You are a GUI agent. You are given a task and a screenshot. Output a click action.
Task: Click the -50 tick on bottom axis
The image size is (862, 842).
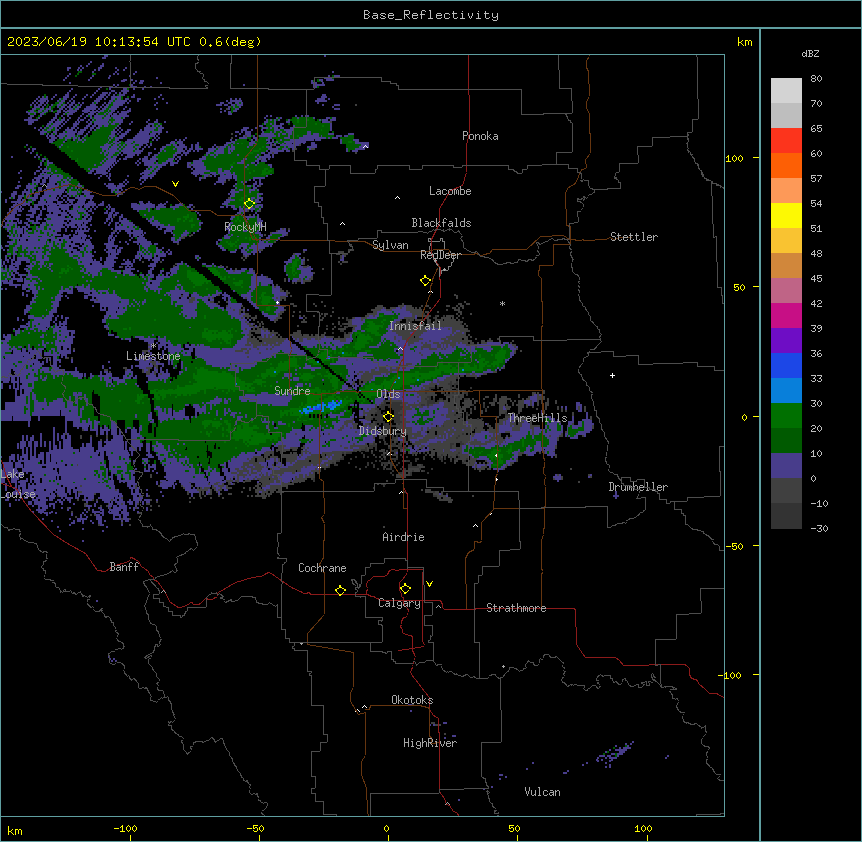(x=255, y=829)
